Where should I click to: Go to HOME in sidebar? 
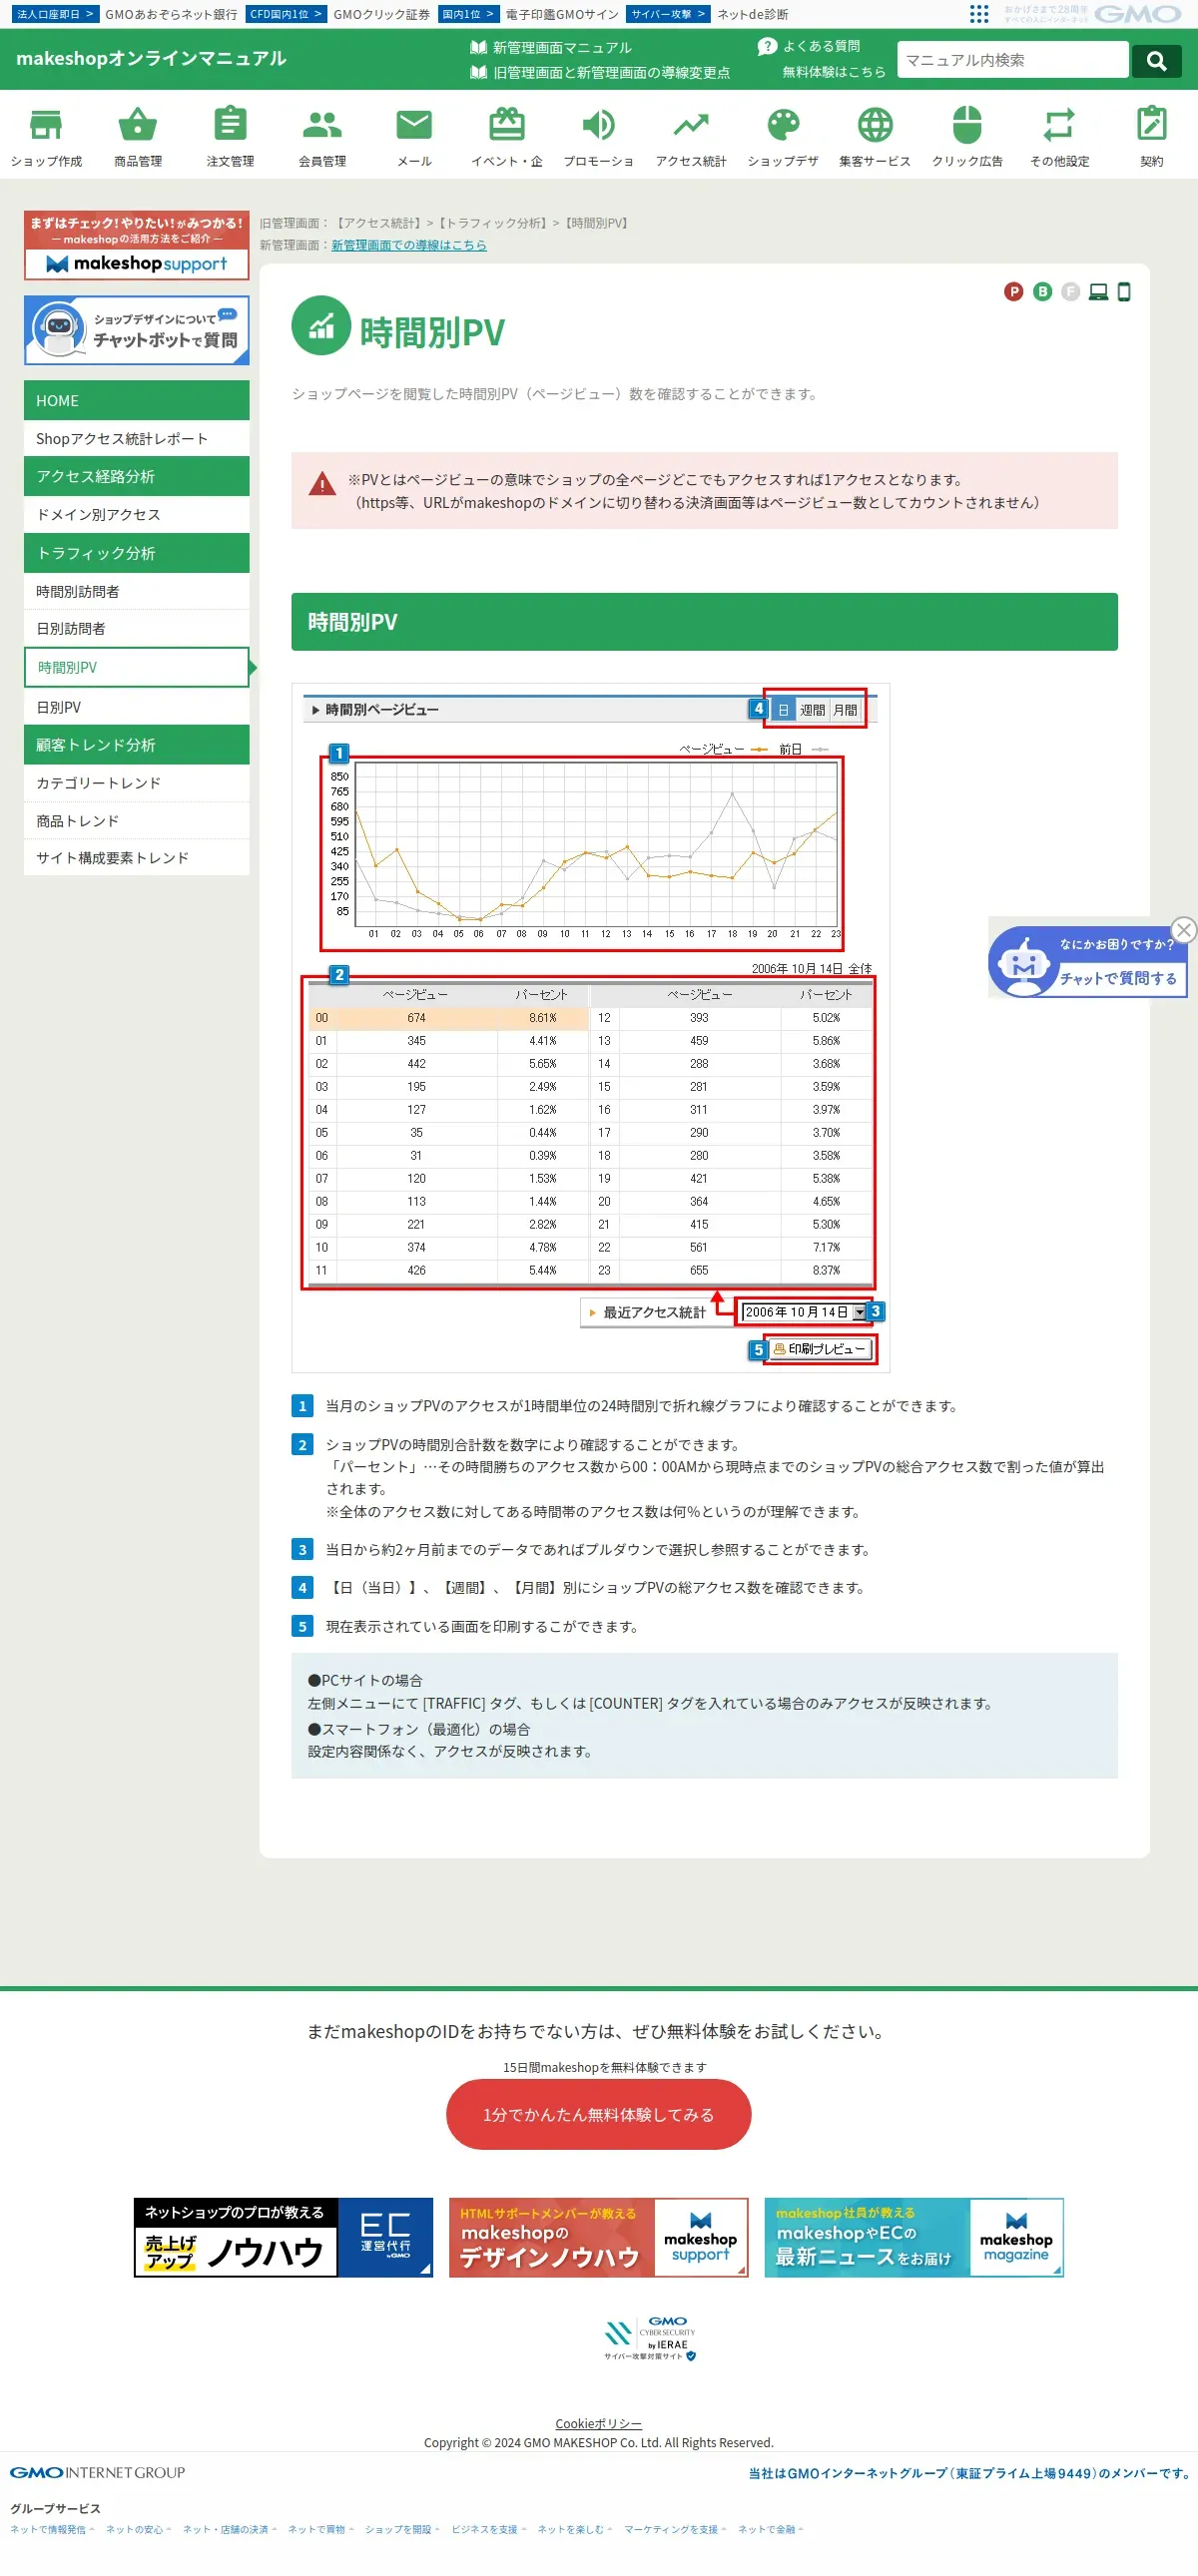click(136, 400)
